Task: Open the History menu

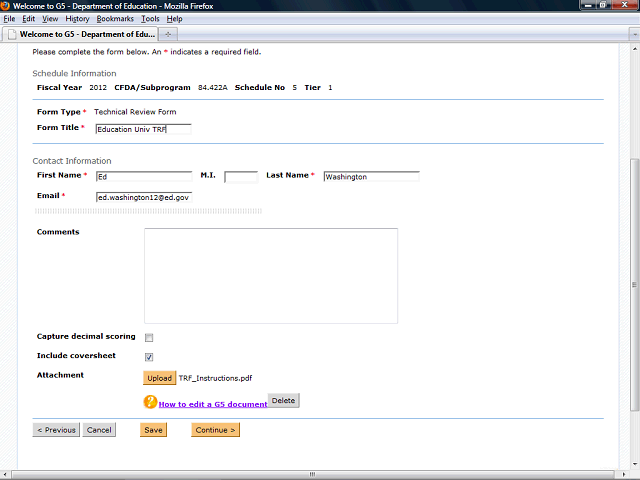Action: tap(77, 19)
